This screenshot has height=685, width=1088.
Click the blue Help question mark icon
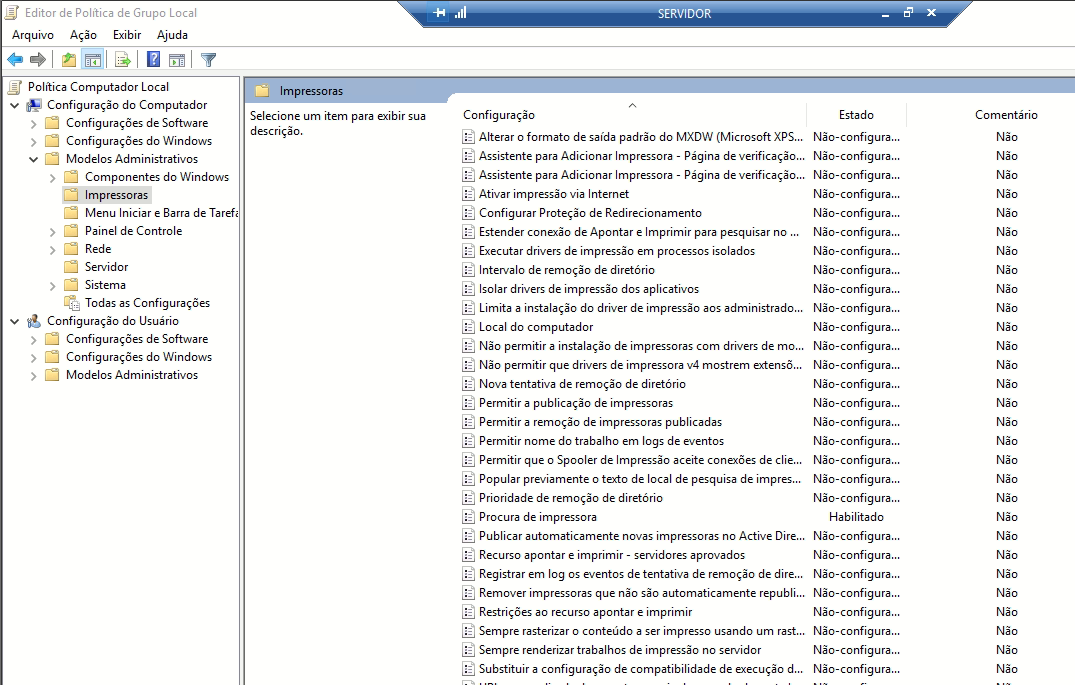click(x=153, y=60)
